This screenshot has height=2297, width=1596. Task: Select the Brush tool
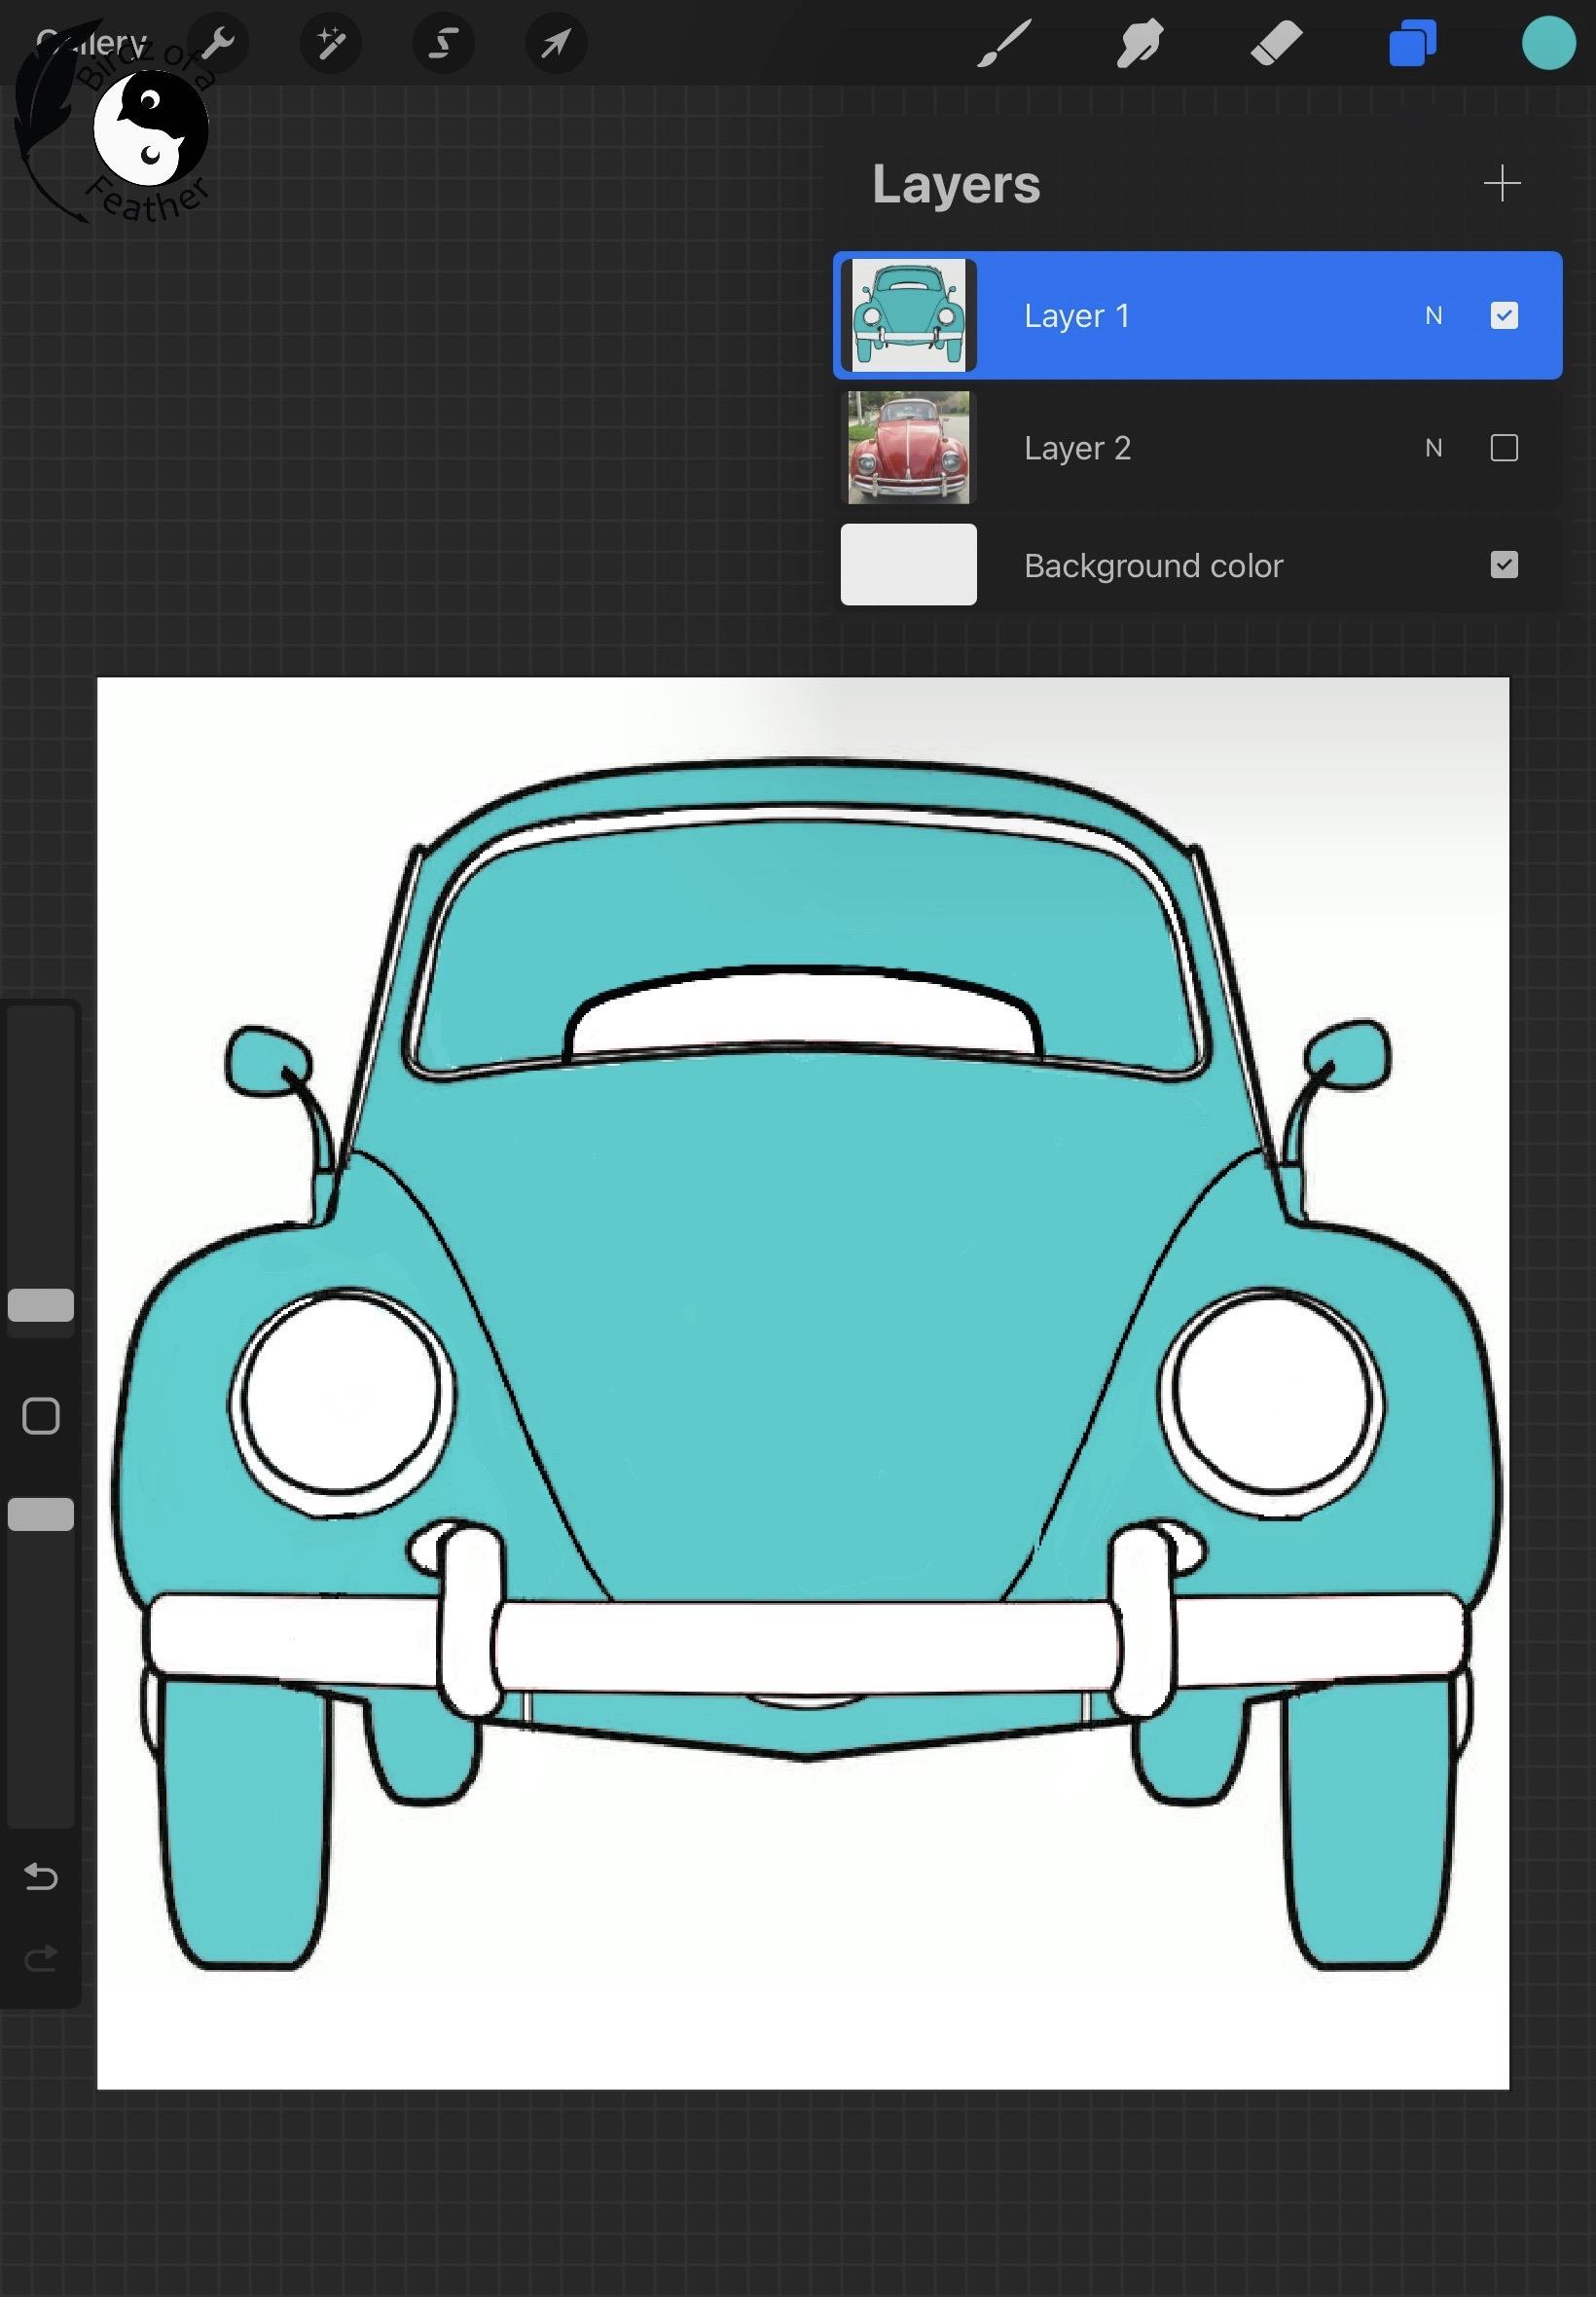(1003, 43)
